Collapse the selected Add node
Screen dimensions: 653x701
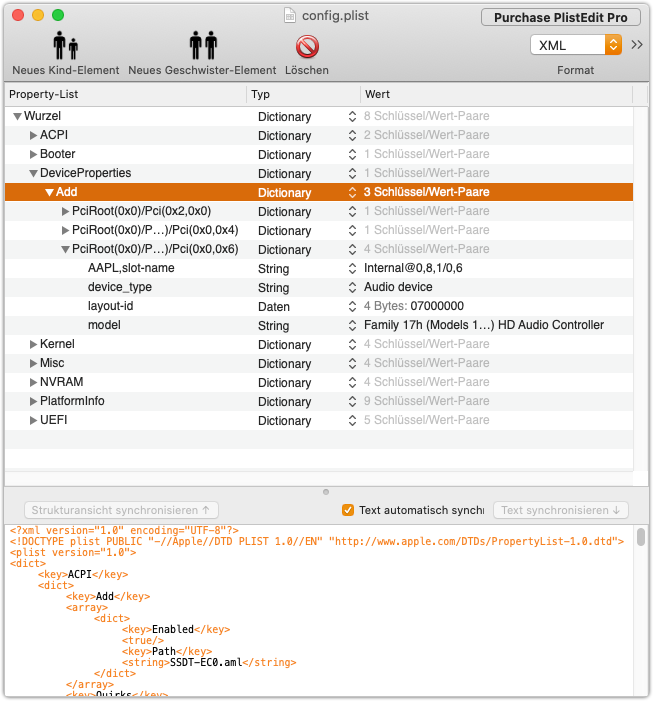[50, 193]
